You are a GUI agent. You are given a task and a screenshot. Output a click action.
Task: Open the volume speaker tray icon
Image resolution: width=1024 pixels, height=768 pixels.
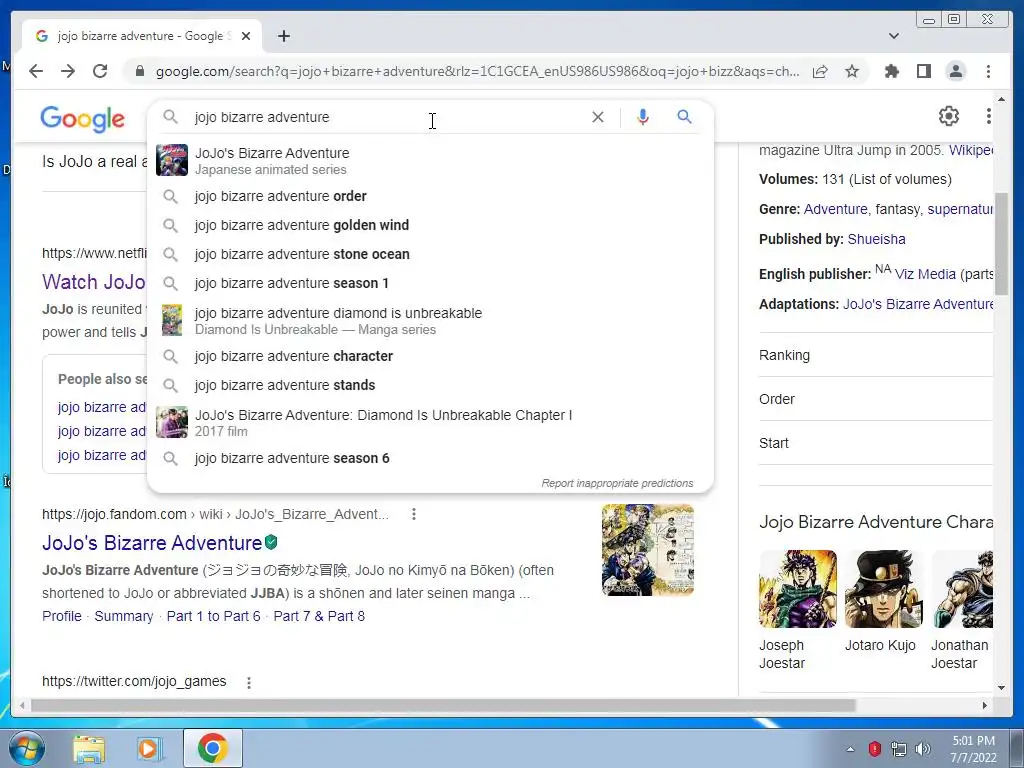point(923,749)
